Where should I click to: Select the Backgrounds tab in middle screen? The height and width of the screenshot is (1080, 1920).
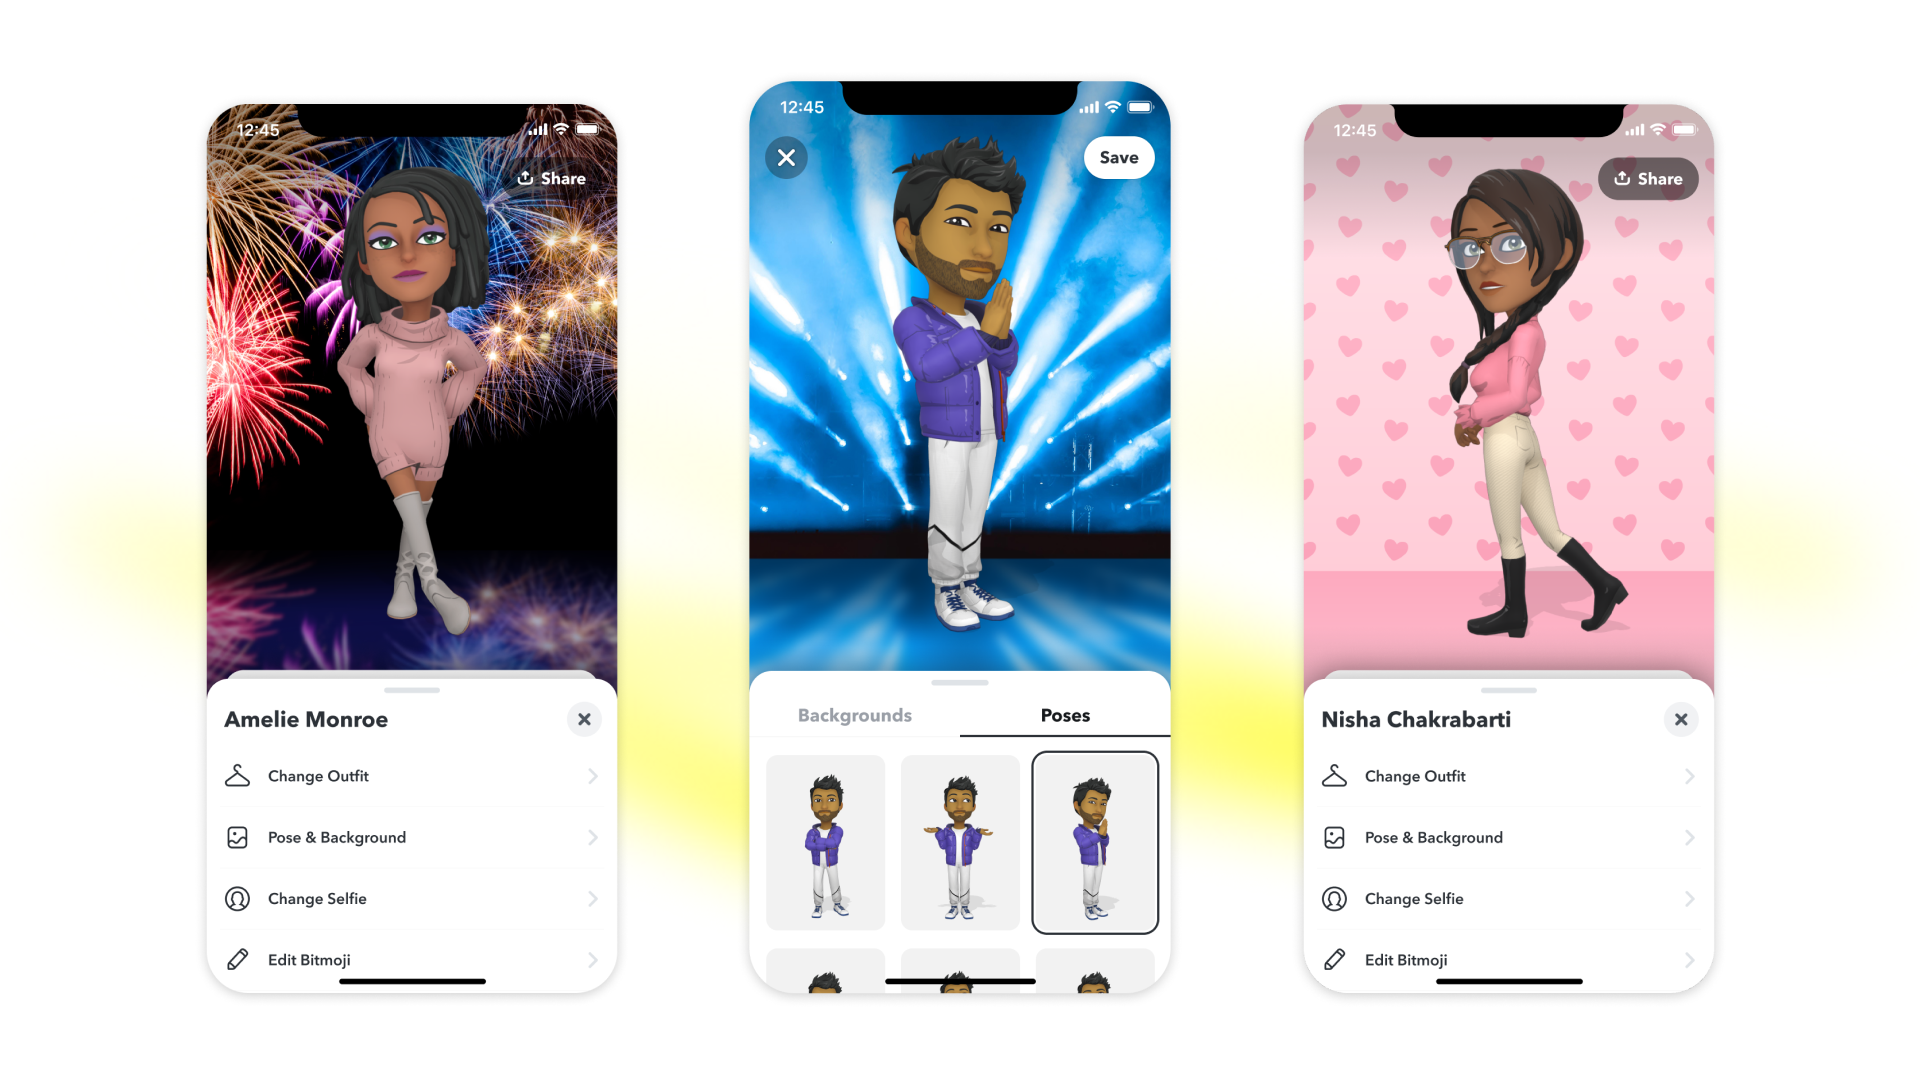[856, 715]
